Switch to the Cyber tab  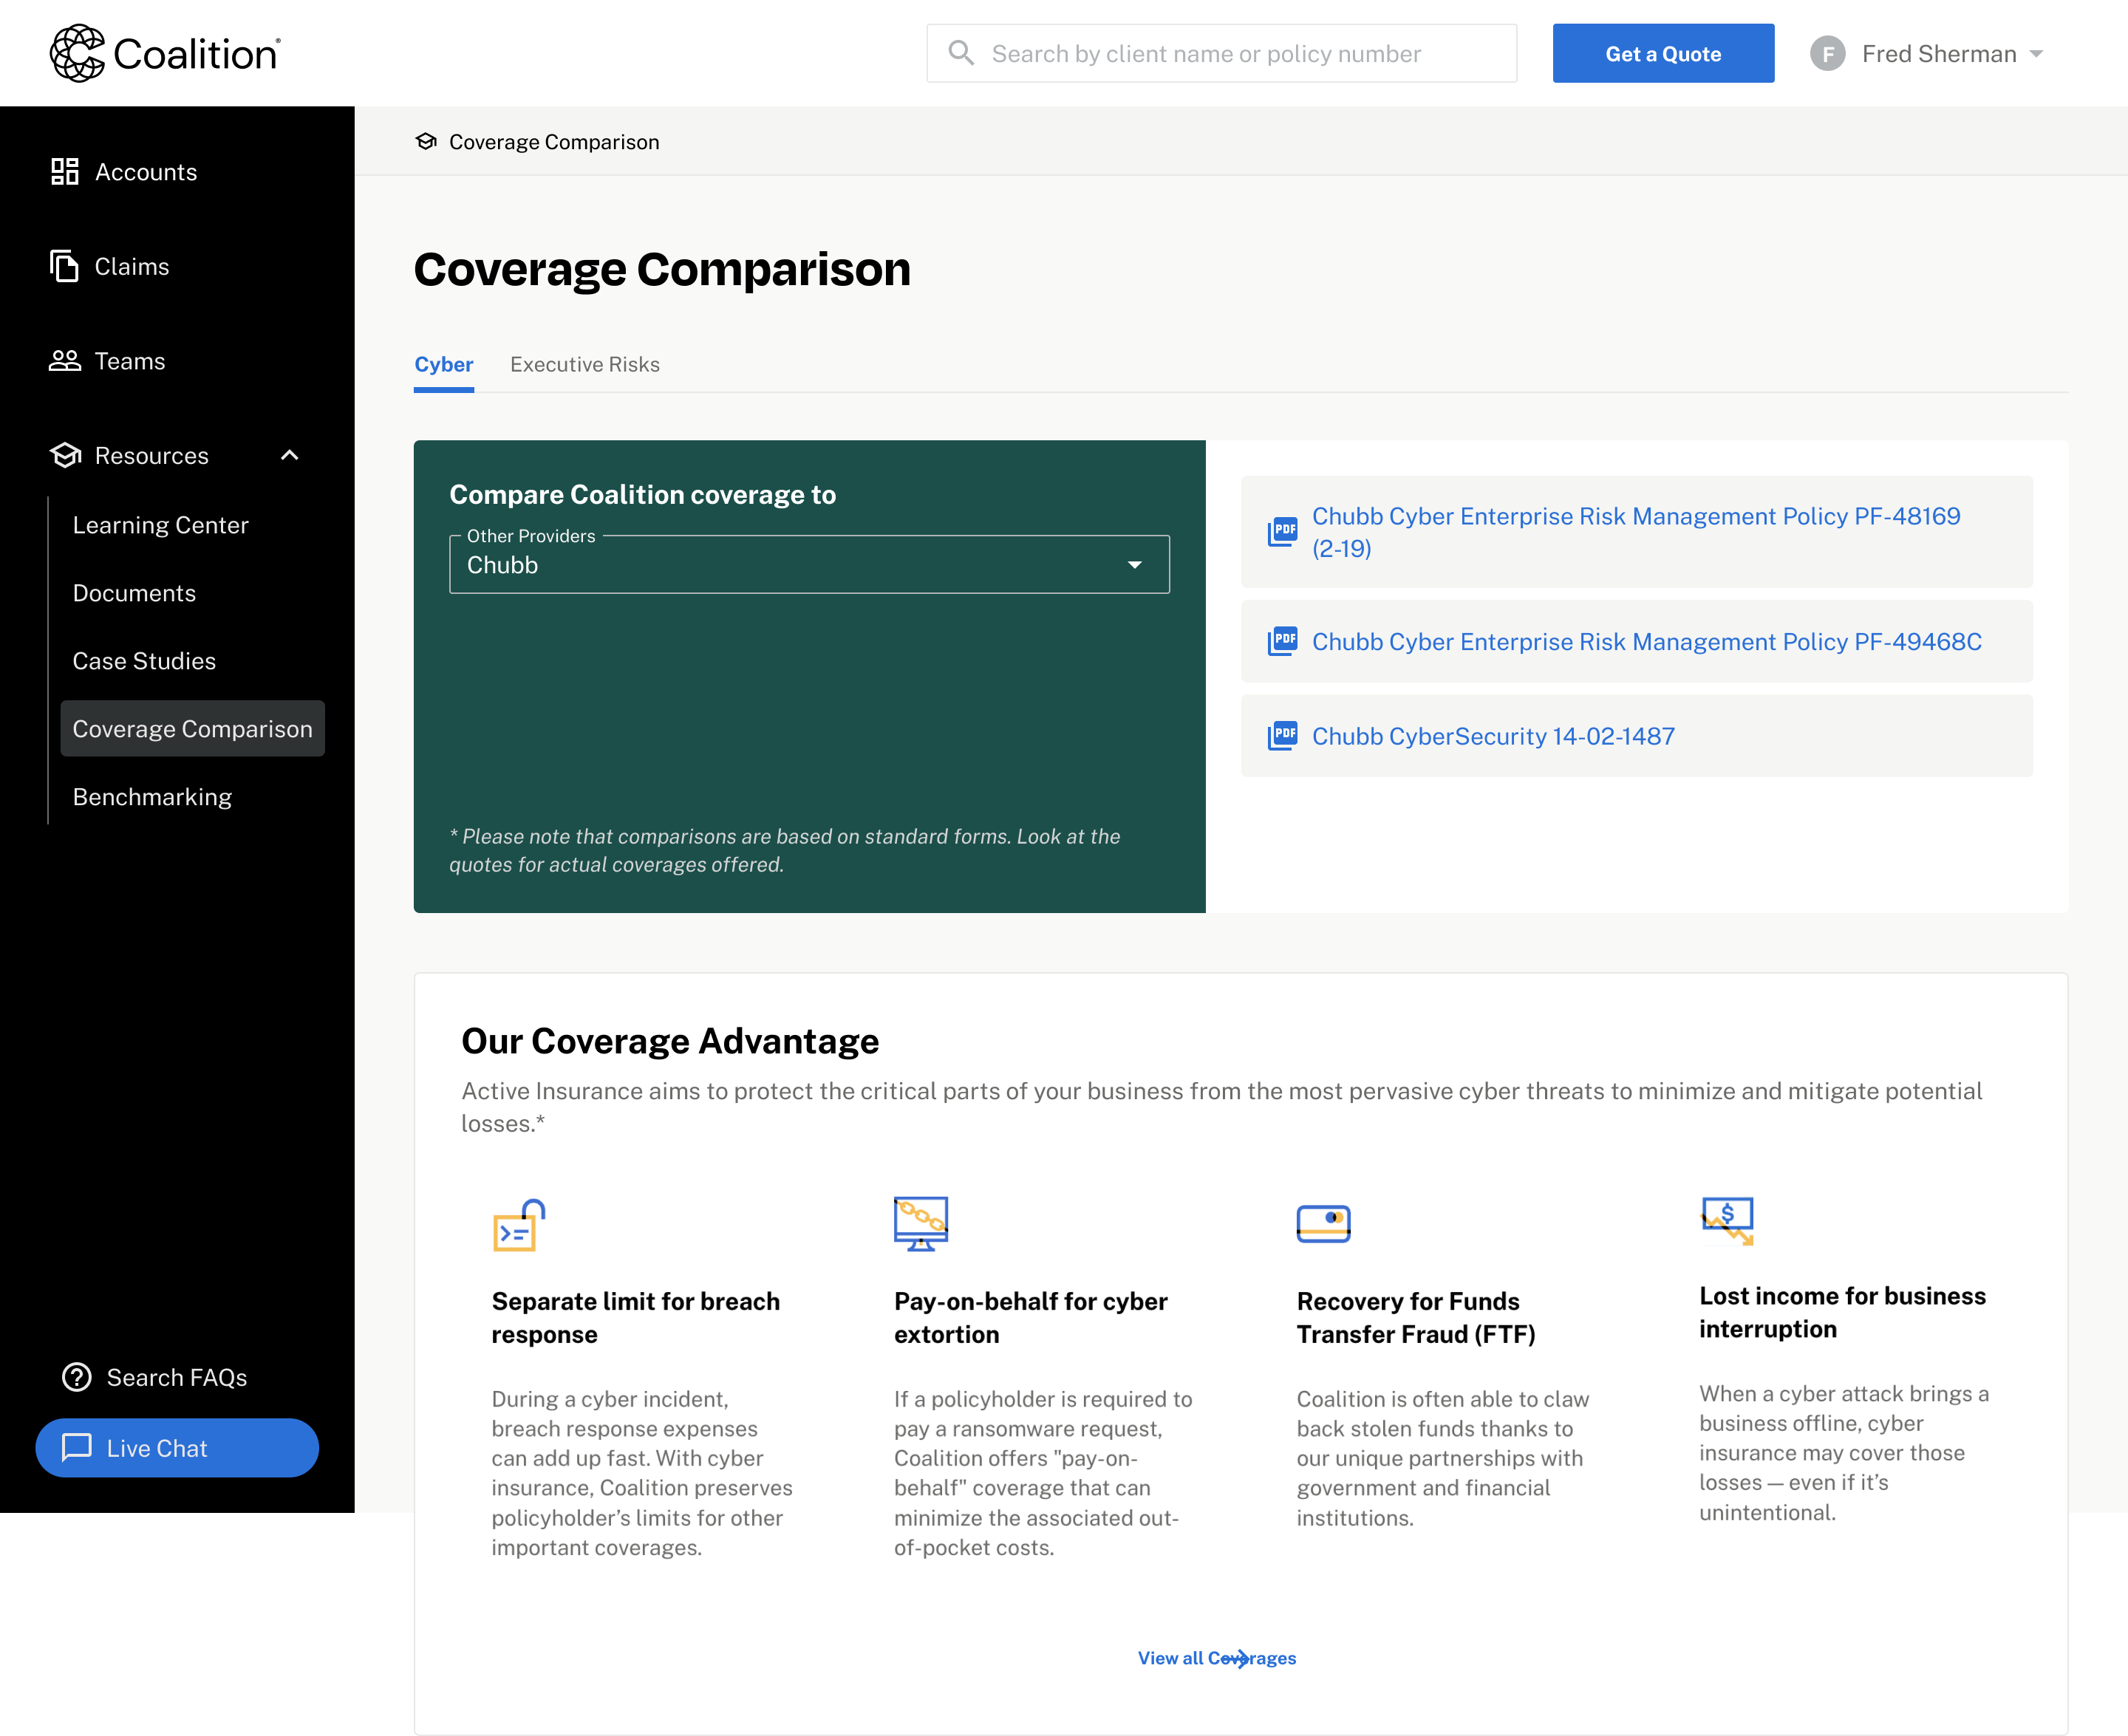[x=444, y=364]
